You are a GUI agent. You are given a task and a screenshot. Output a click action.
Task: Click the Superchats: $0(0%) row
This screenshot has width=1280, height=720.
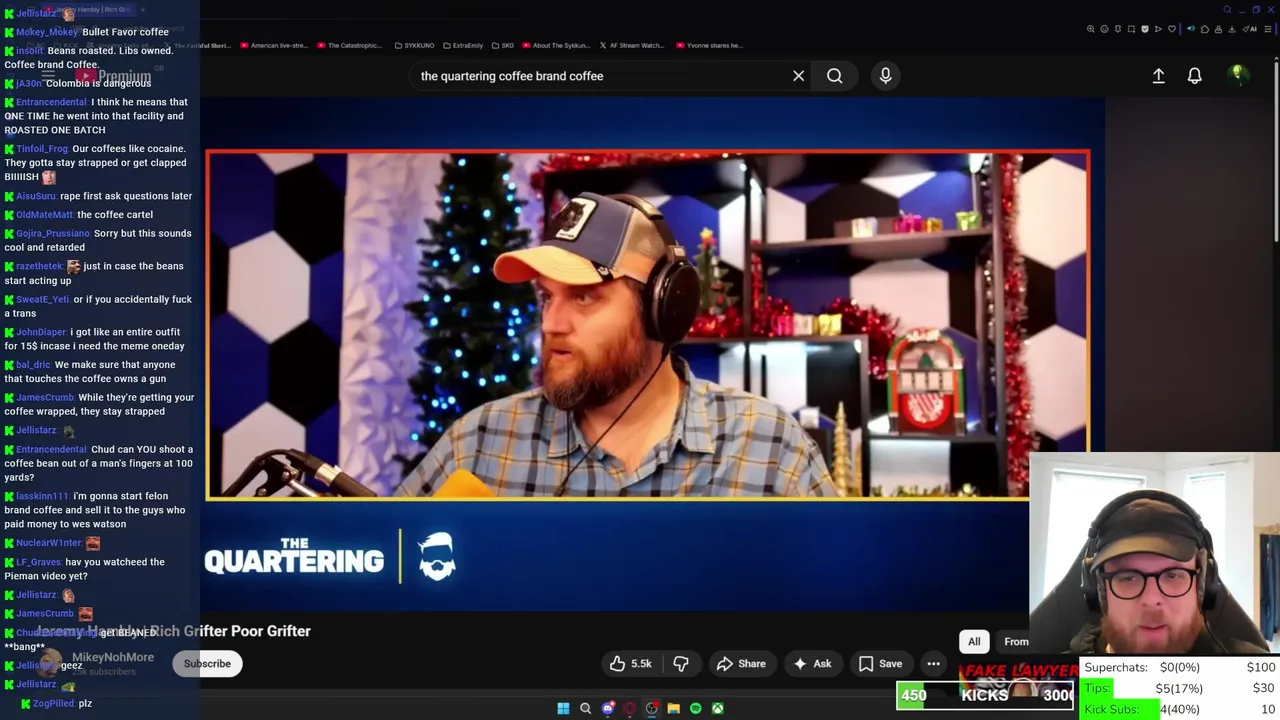1180,667
